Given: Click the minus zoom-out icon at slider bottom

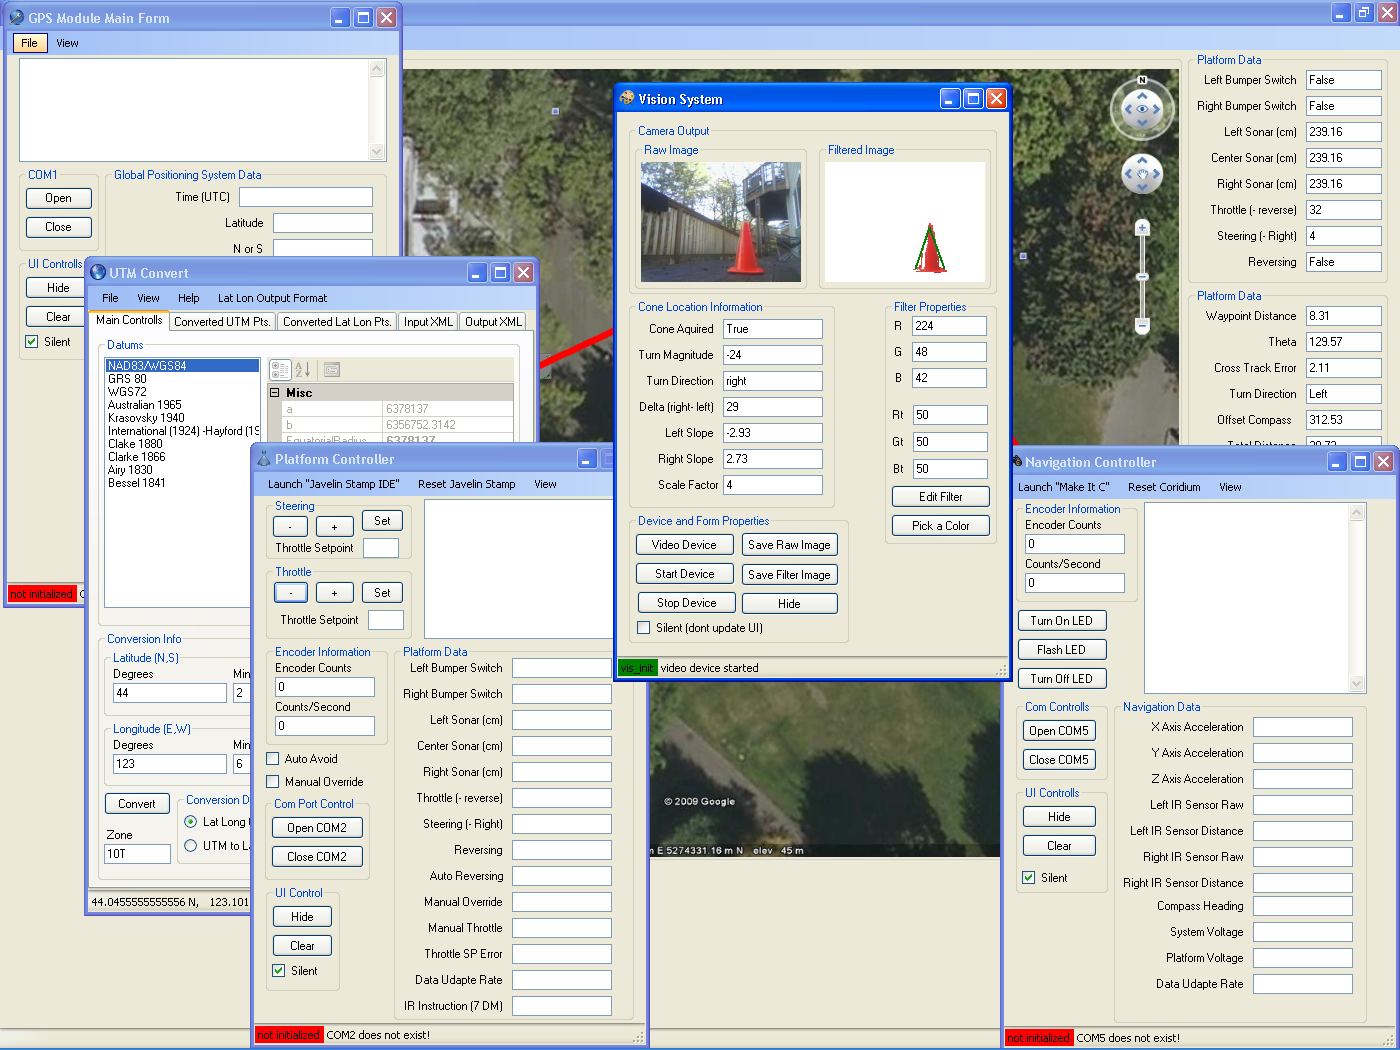Looking at the screenshot, I should [x=1142, y=325].
